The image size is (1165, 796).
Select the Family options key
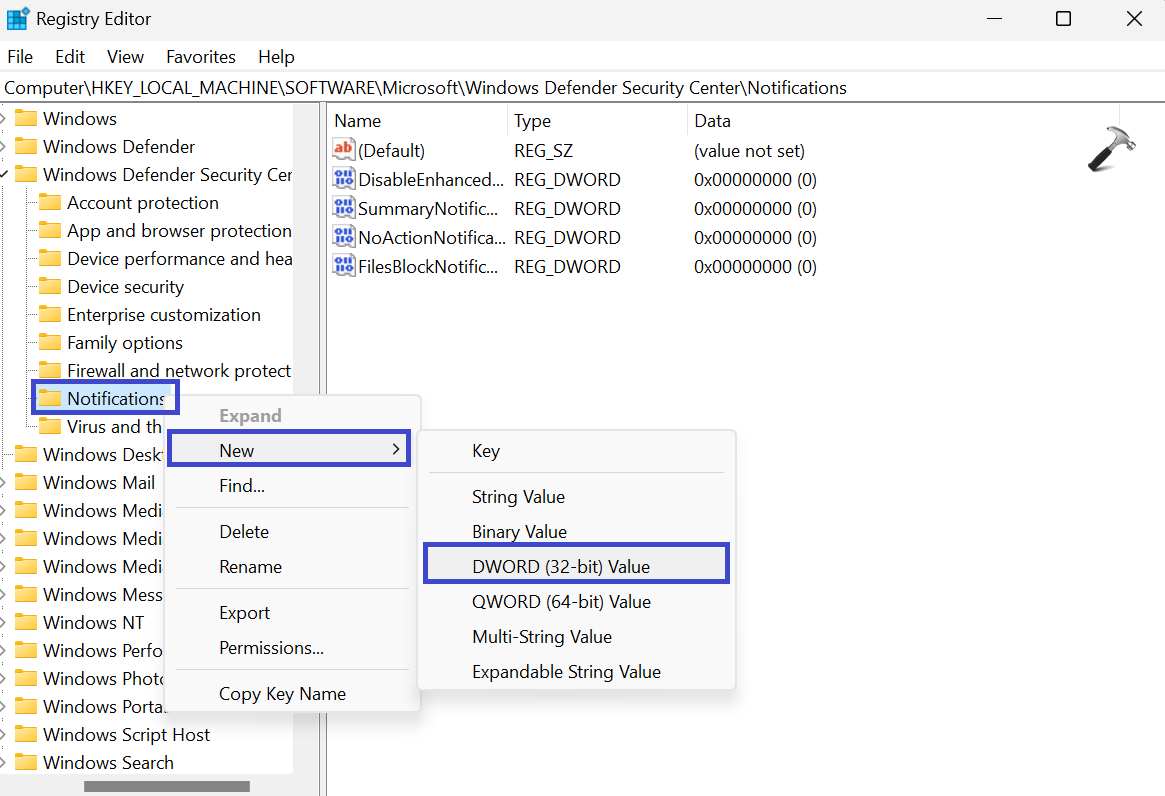[125, 343]
